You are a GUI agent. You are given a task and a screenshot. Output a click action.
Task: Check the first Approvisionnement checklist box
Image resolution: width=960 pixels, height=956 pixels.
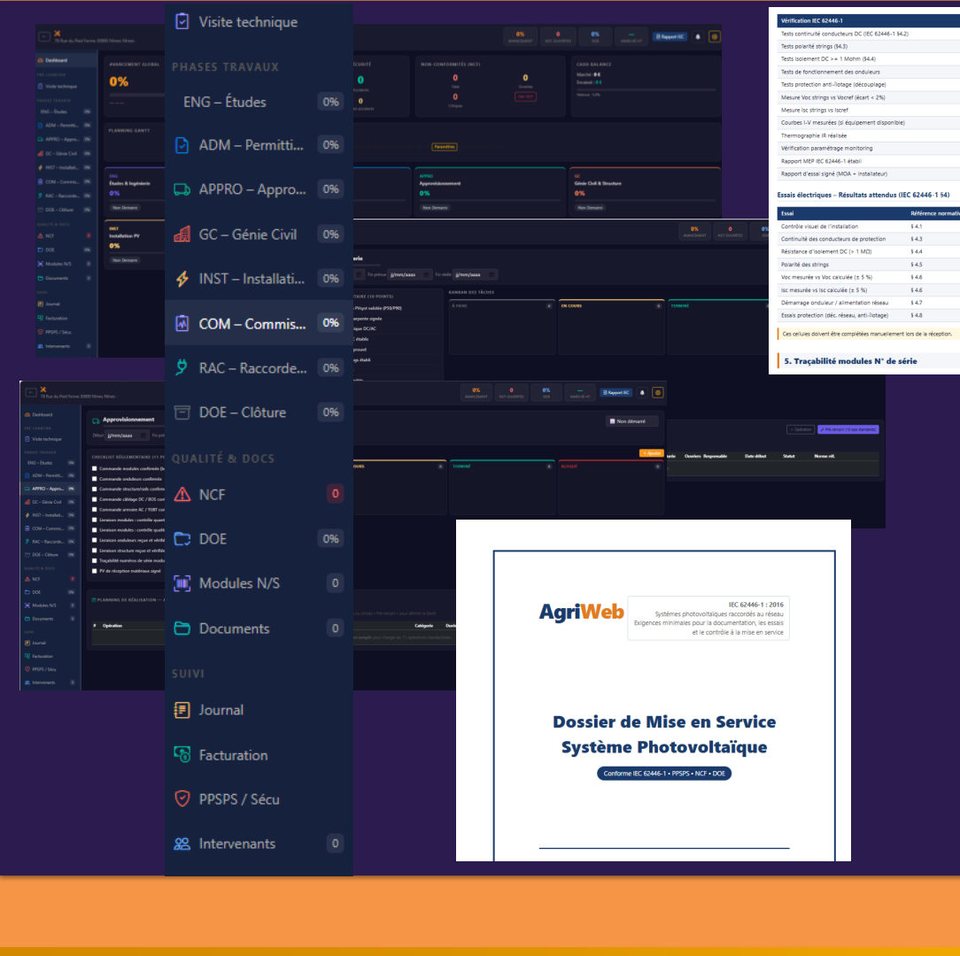[x=95, y=469]
